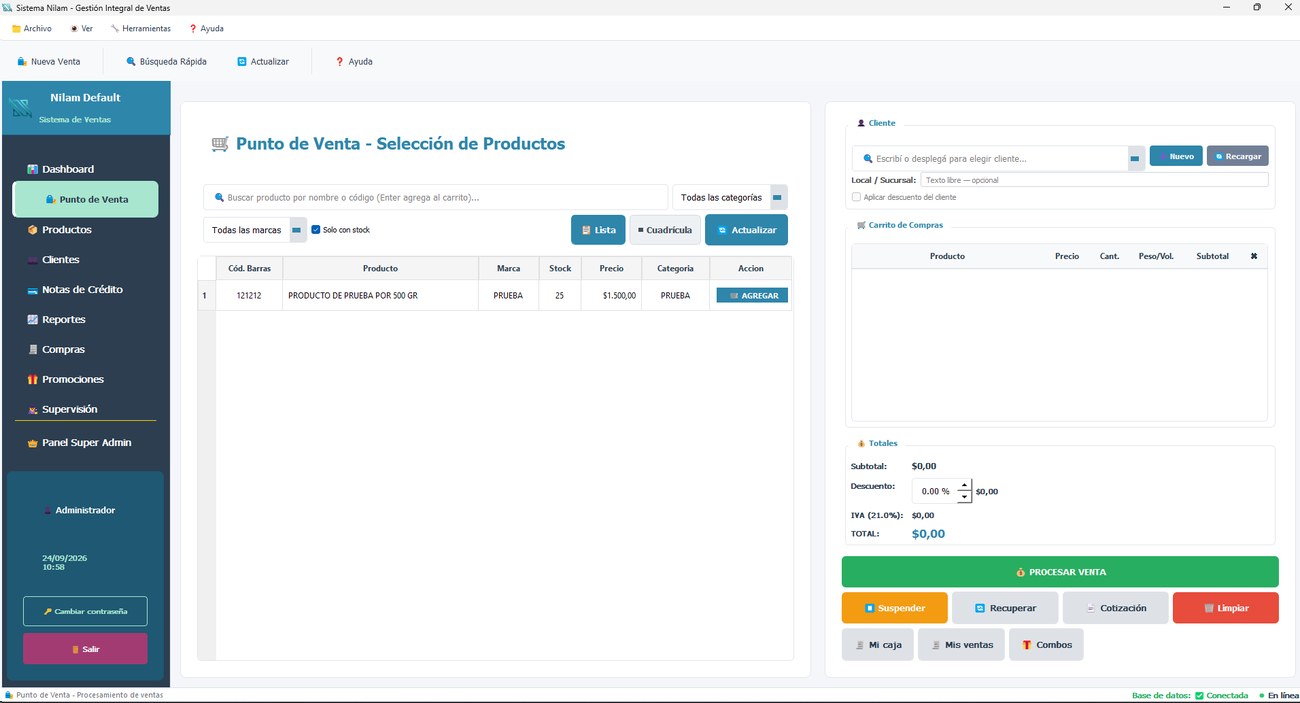Click the shopping cart icon beside Punto de Venta title

pos(220,144)
